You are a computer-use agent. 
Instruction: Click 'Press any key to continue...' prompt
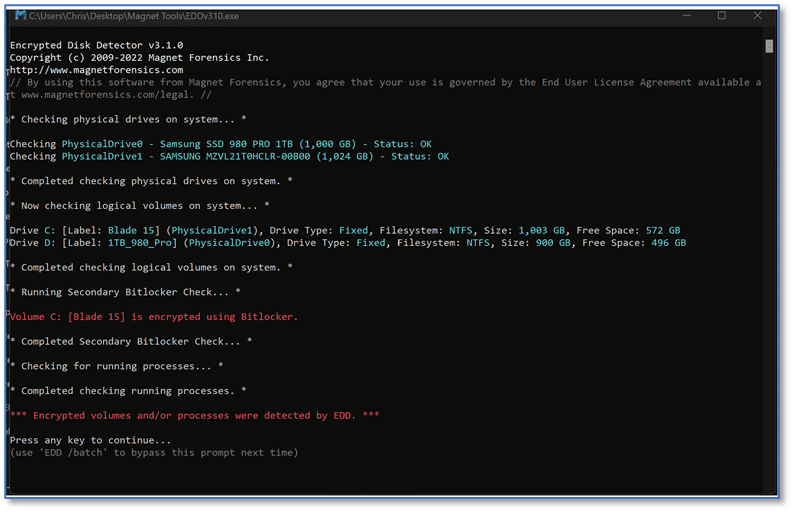(x=91, y=441)
